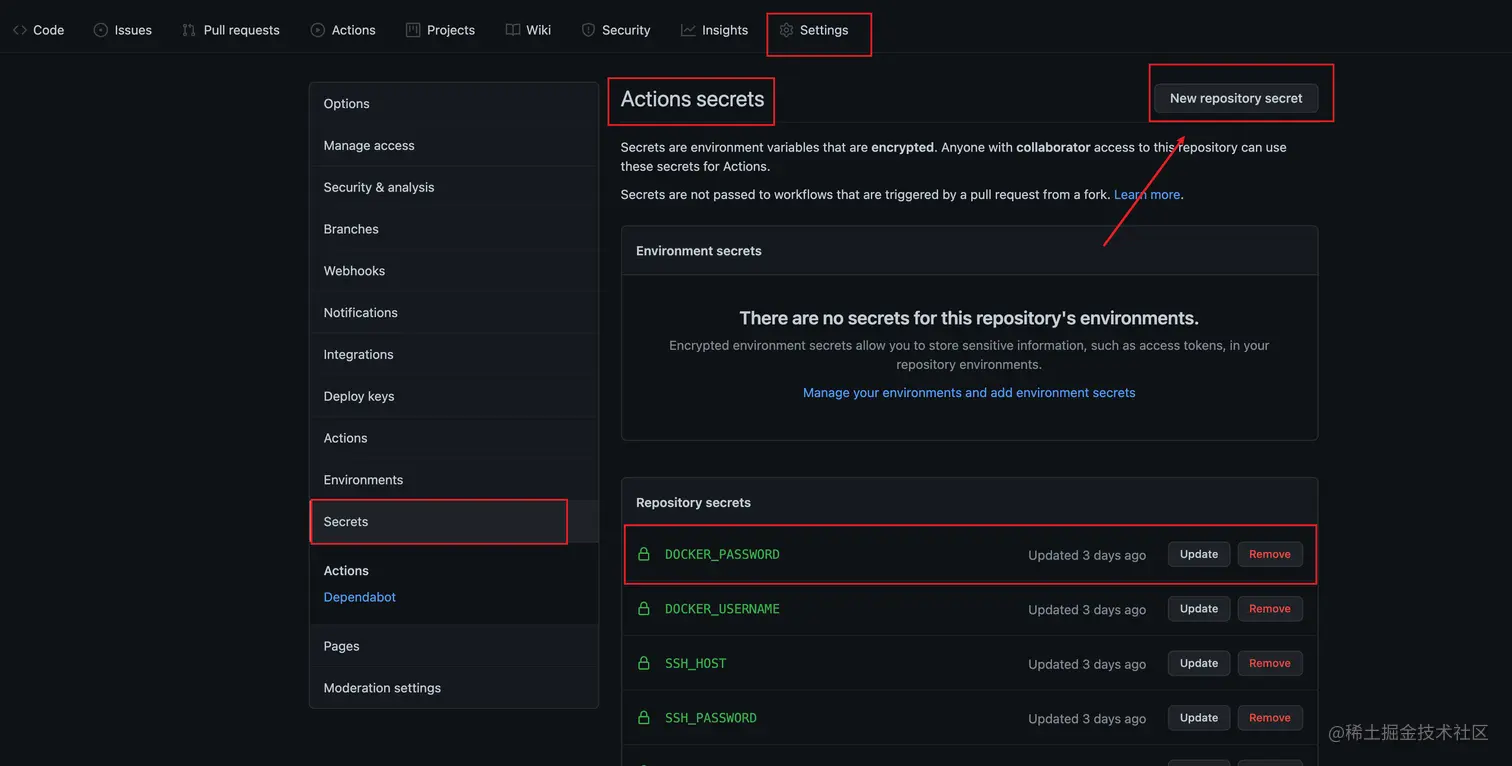Click the SSH_PASSWORD secret name
1512x766 pixels.
(711, 718)
